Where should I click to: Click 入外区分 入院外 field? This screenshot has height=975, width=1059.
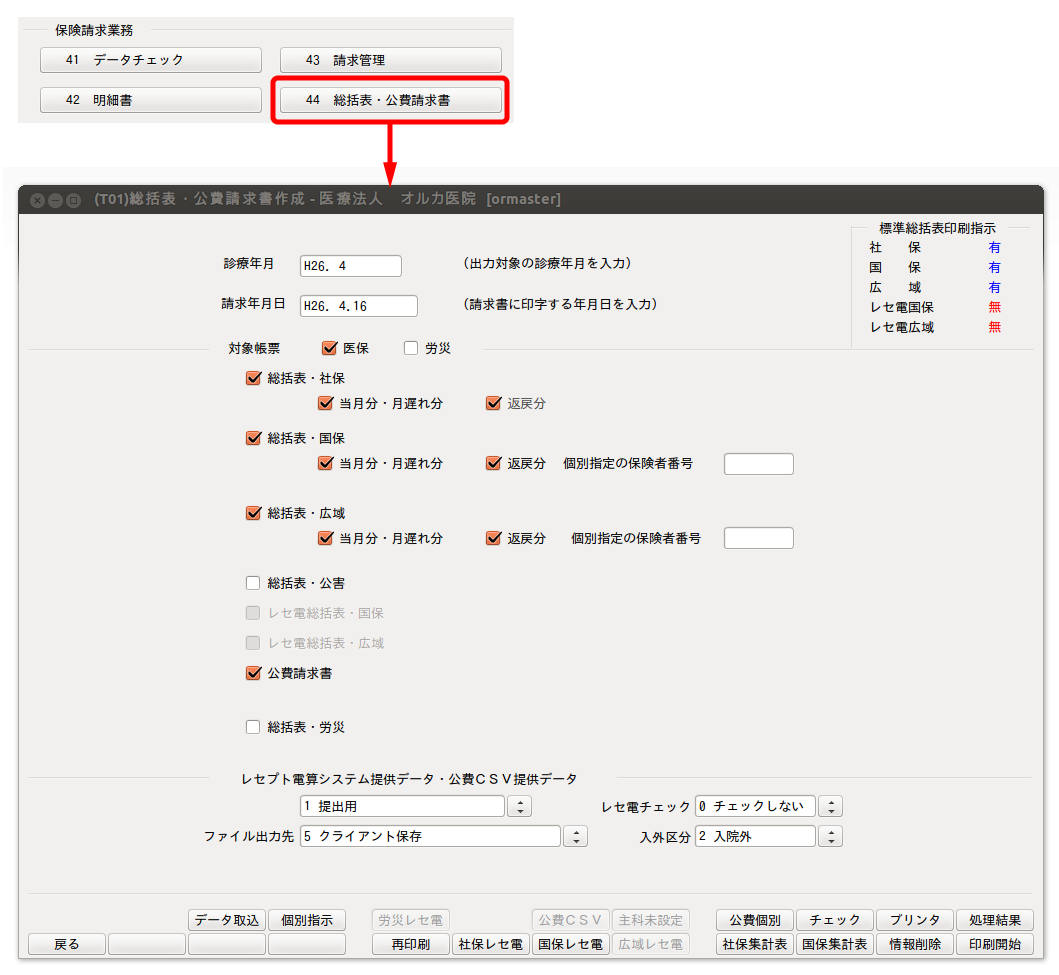point(755,837)
